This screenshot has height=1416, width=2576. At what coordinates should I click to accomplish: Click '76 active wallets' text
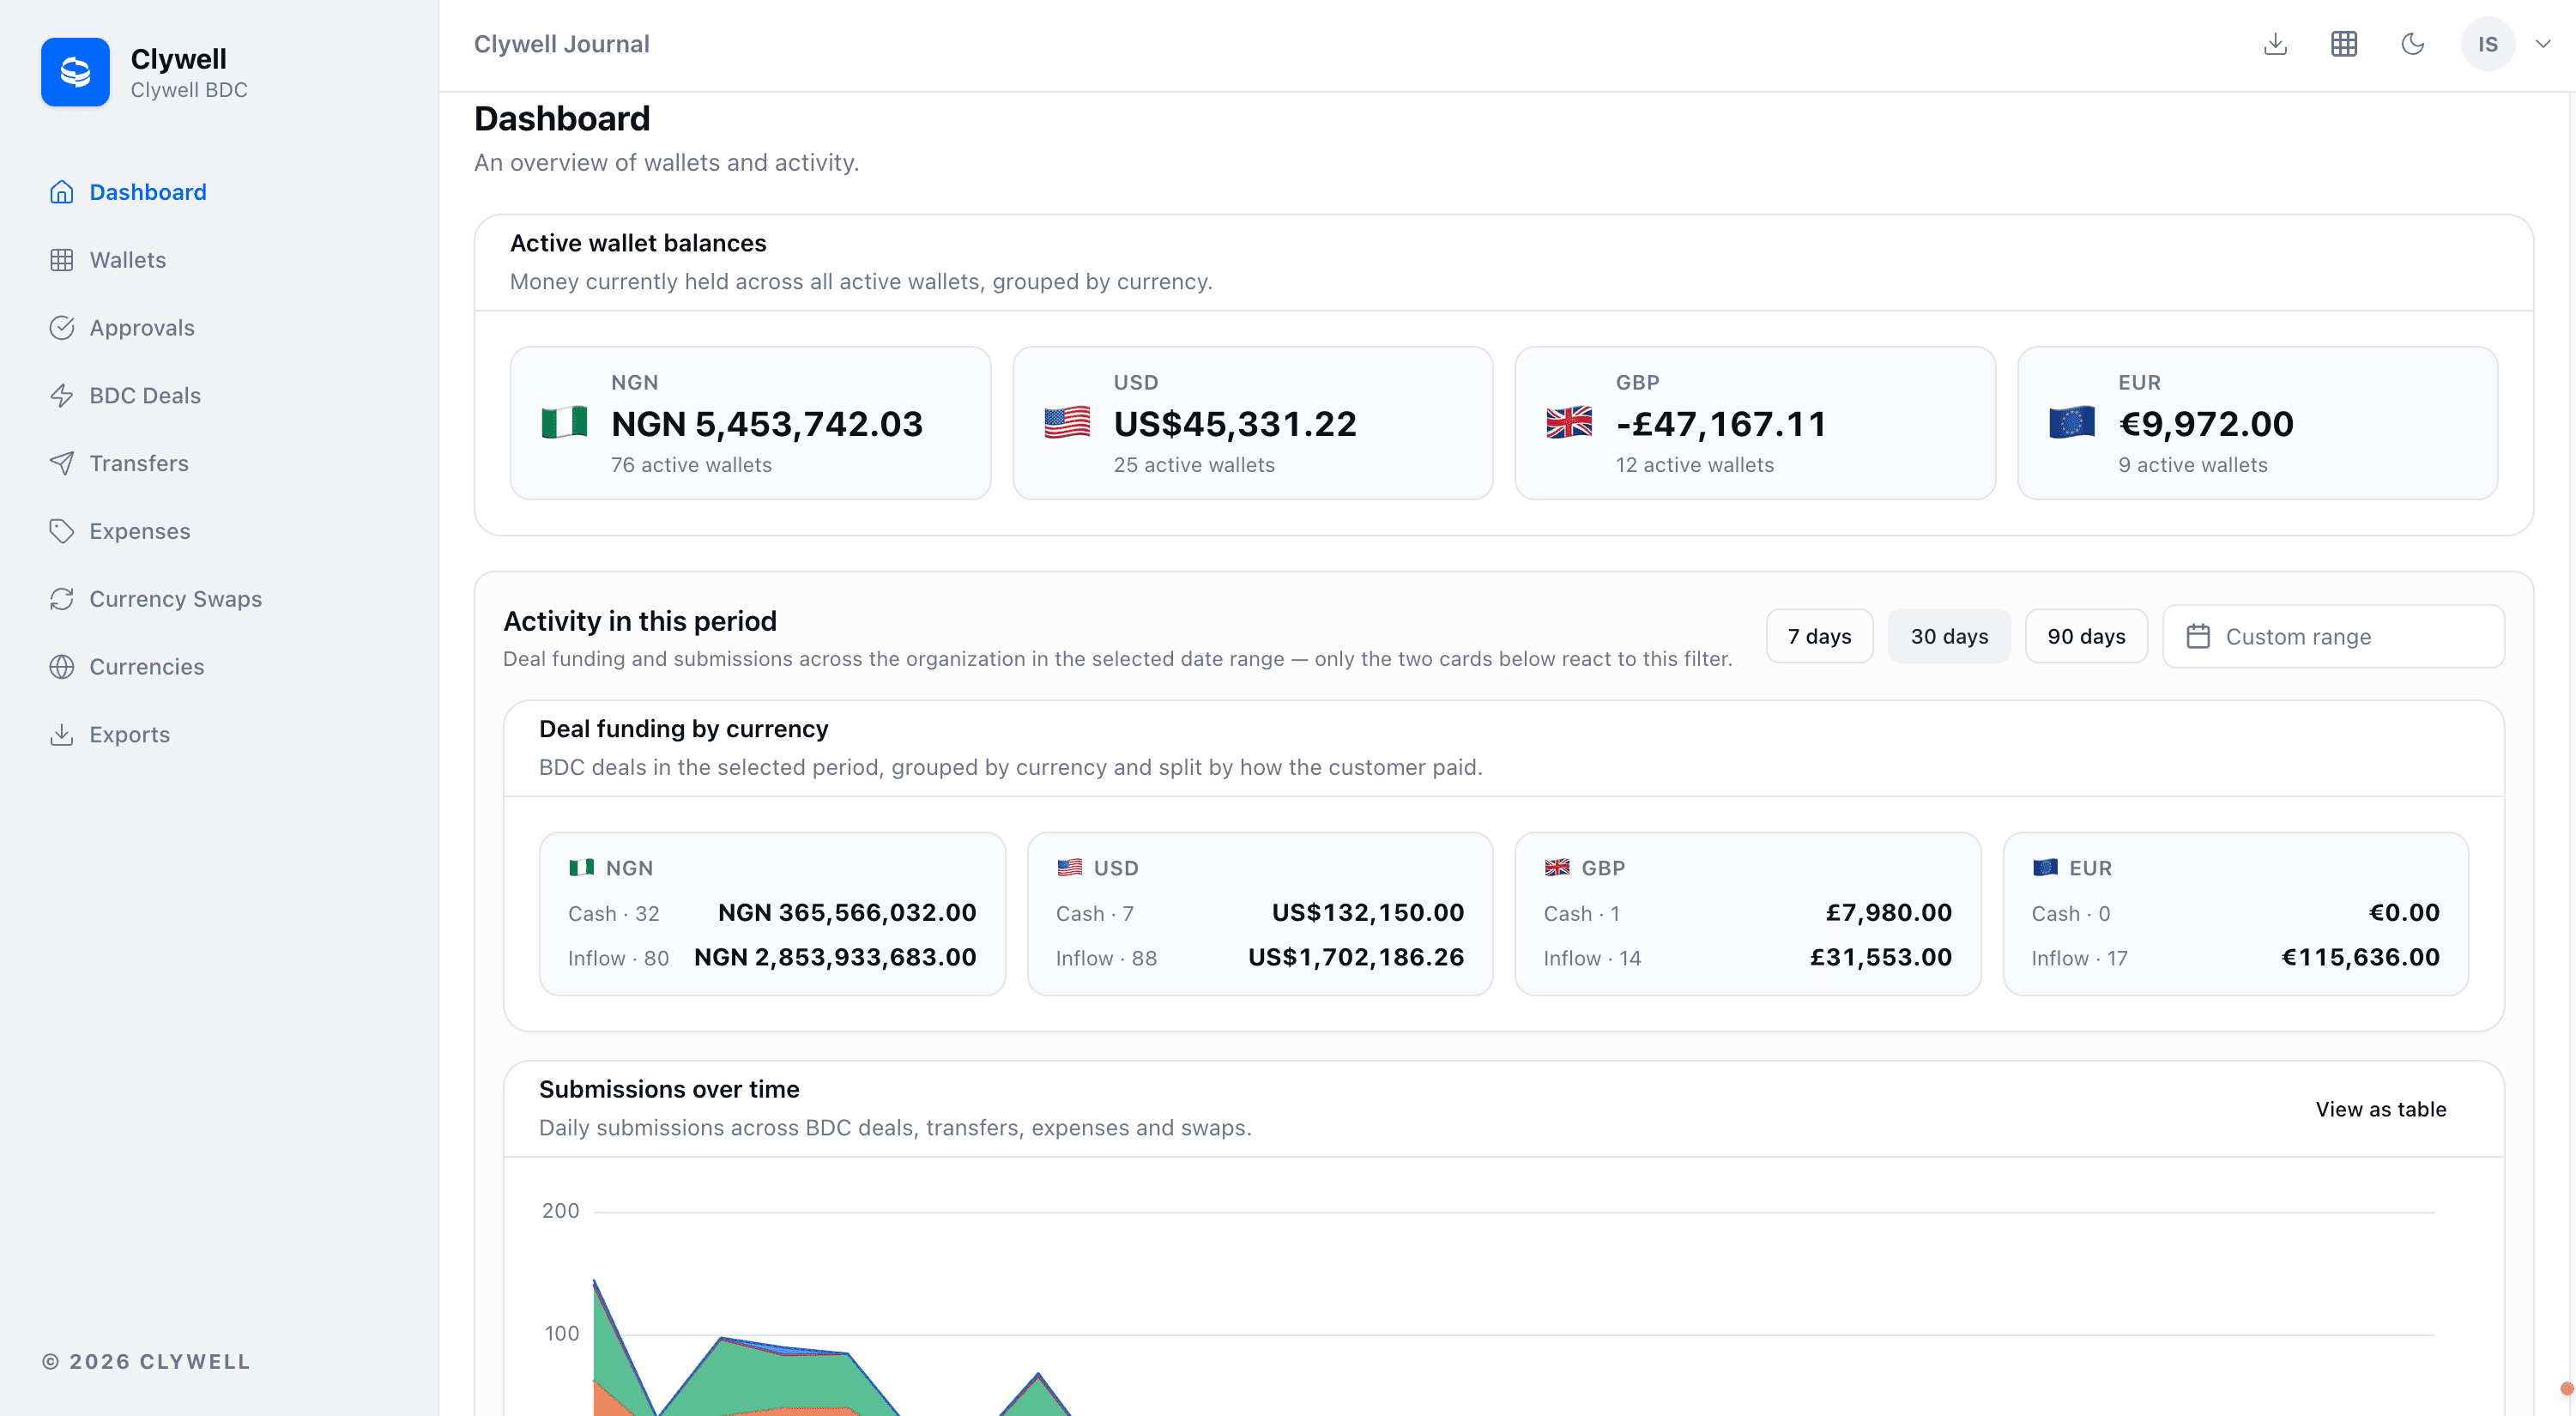691,465
